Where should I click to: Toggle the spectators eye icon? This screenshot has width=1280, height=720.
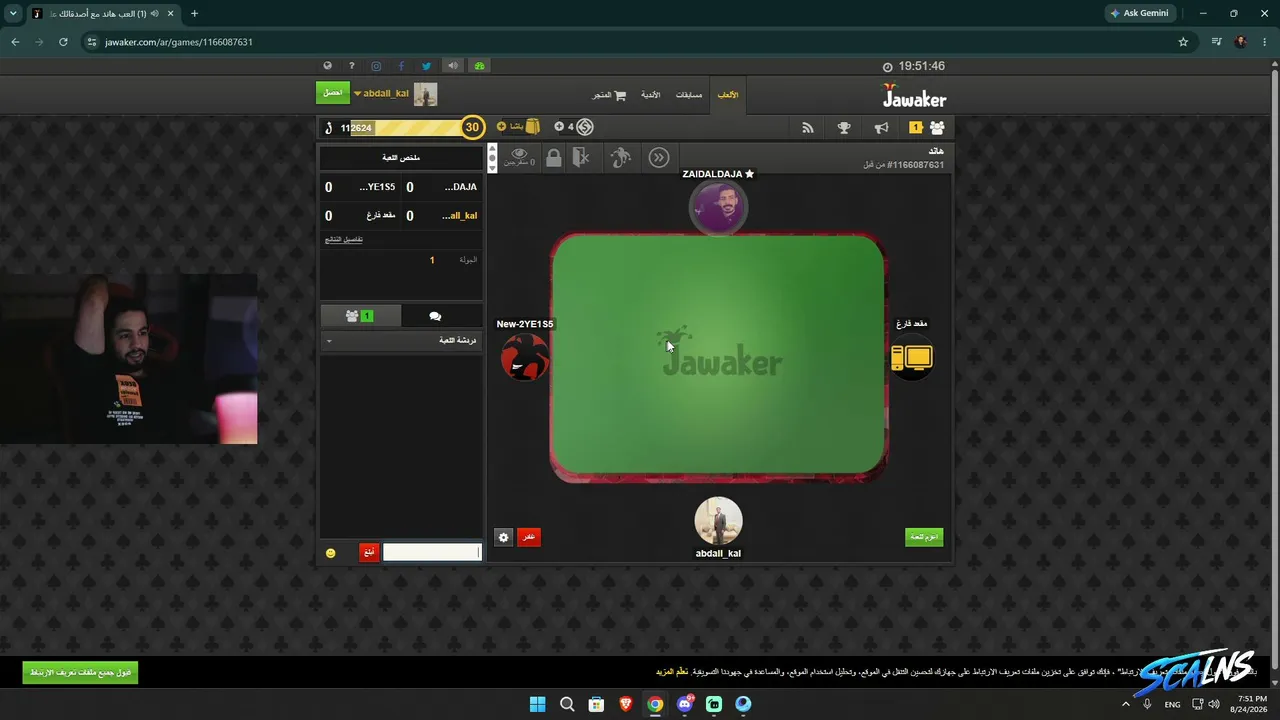(x=519, y=156)
